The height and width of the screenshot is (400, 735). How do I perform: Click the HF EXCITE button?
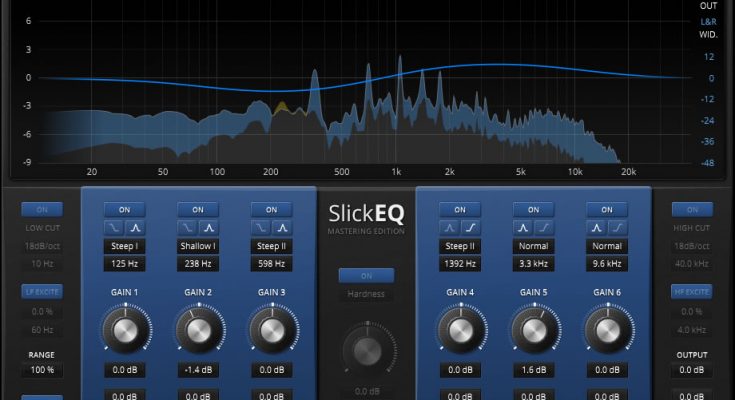pos(692,292)
